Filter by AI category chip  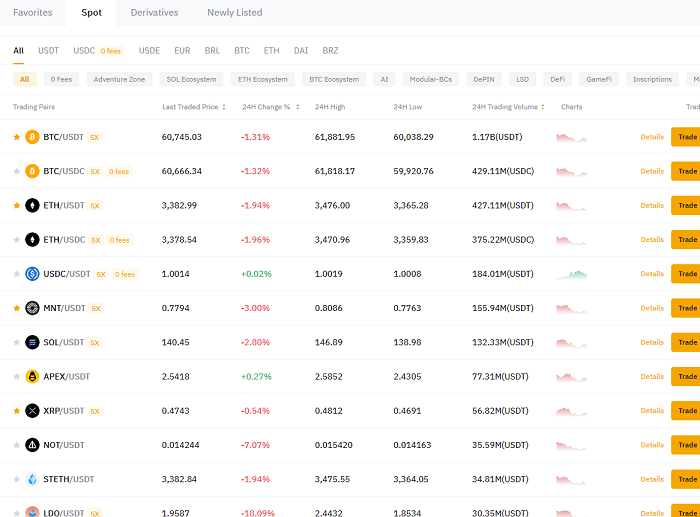click(384, 79)
